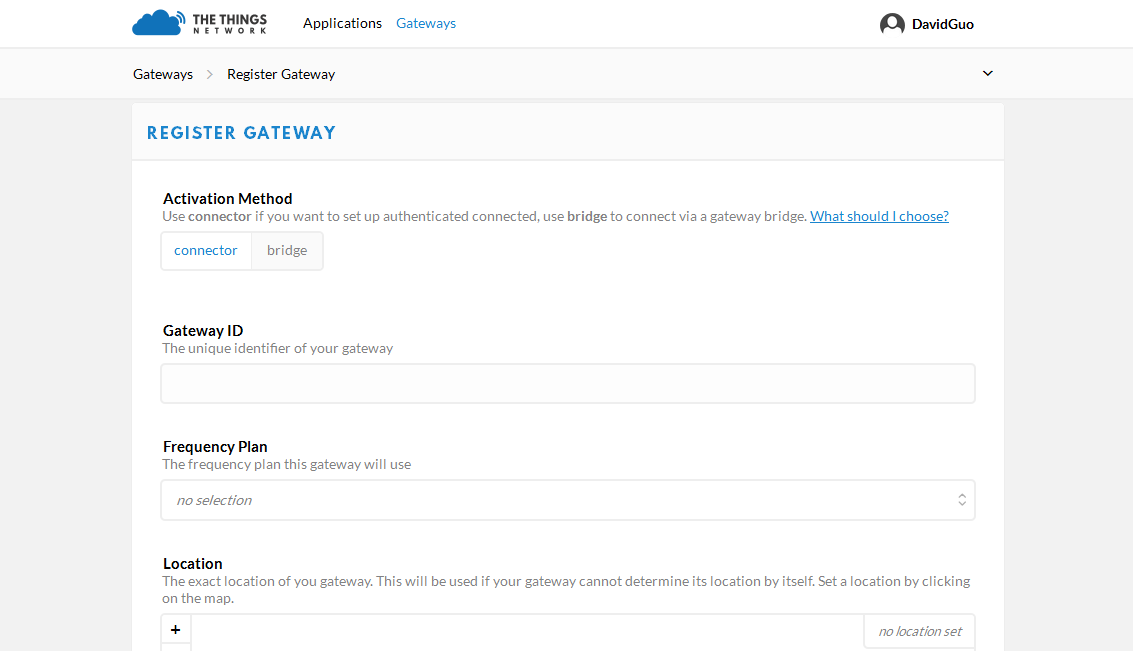Screen dimensions: 1133x651
Task: Open the Frequency Plan 'no selection' dropdown
Action: tap(567, 500)
